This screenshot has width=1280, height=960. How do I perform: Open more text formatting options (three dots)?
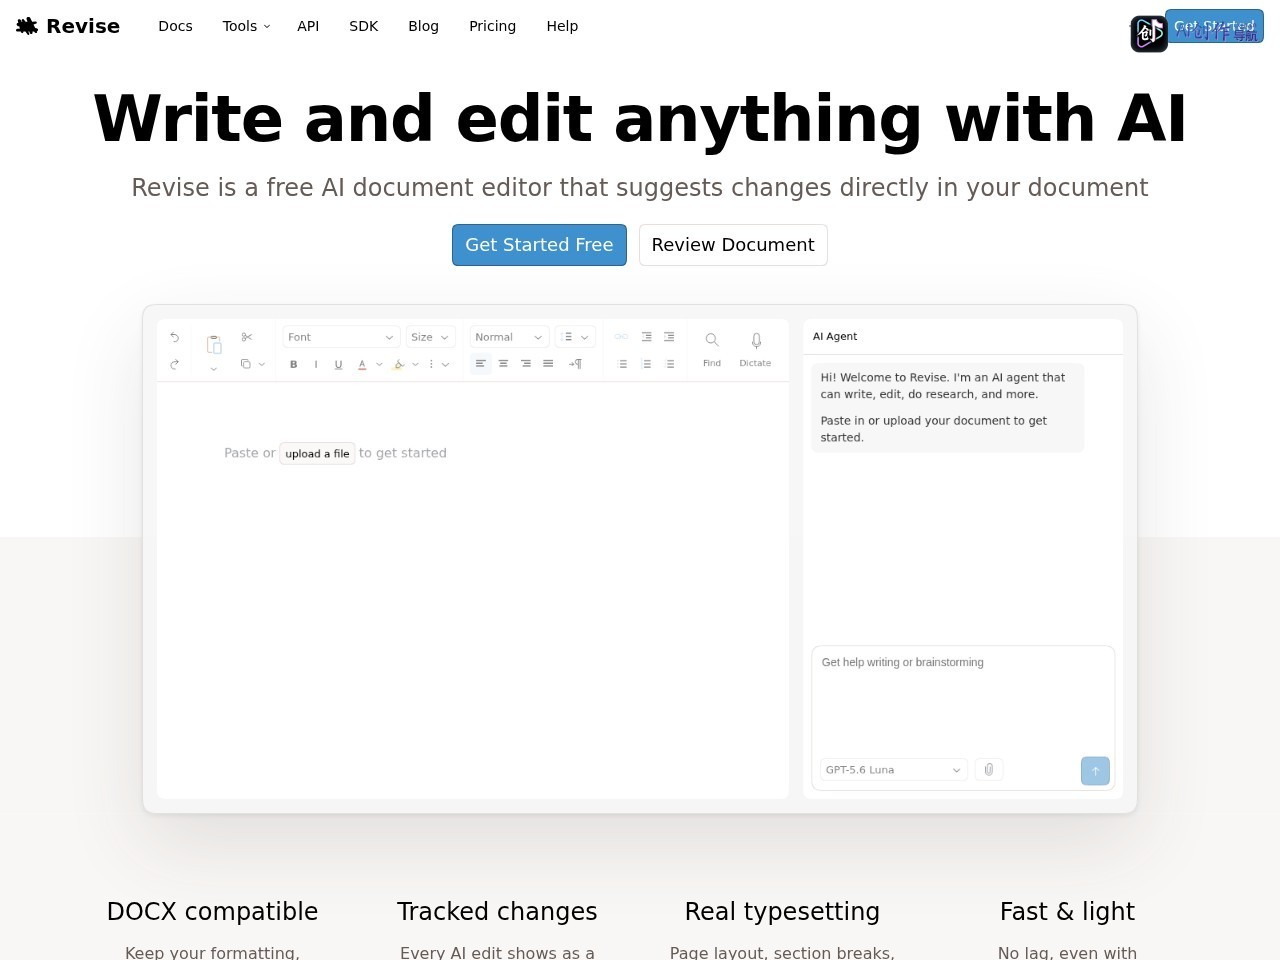[x=431, y=364]
